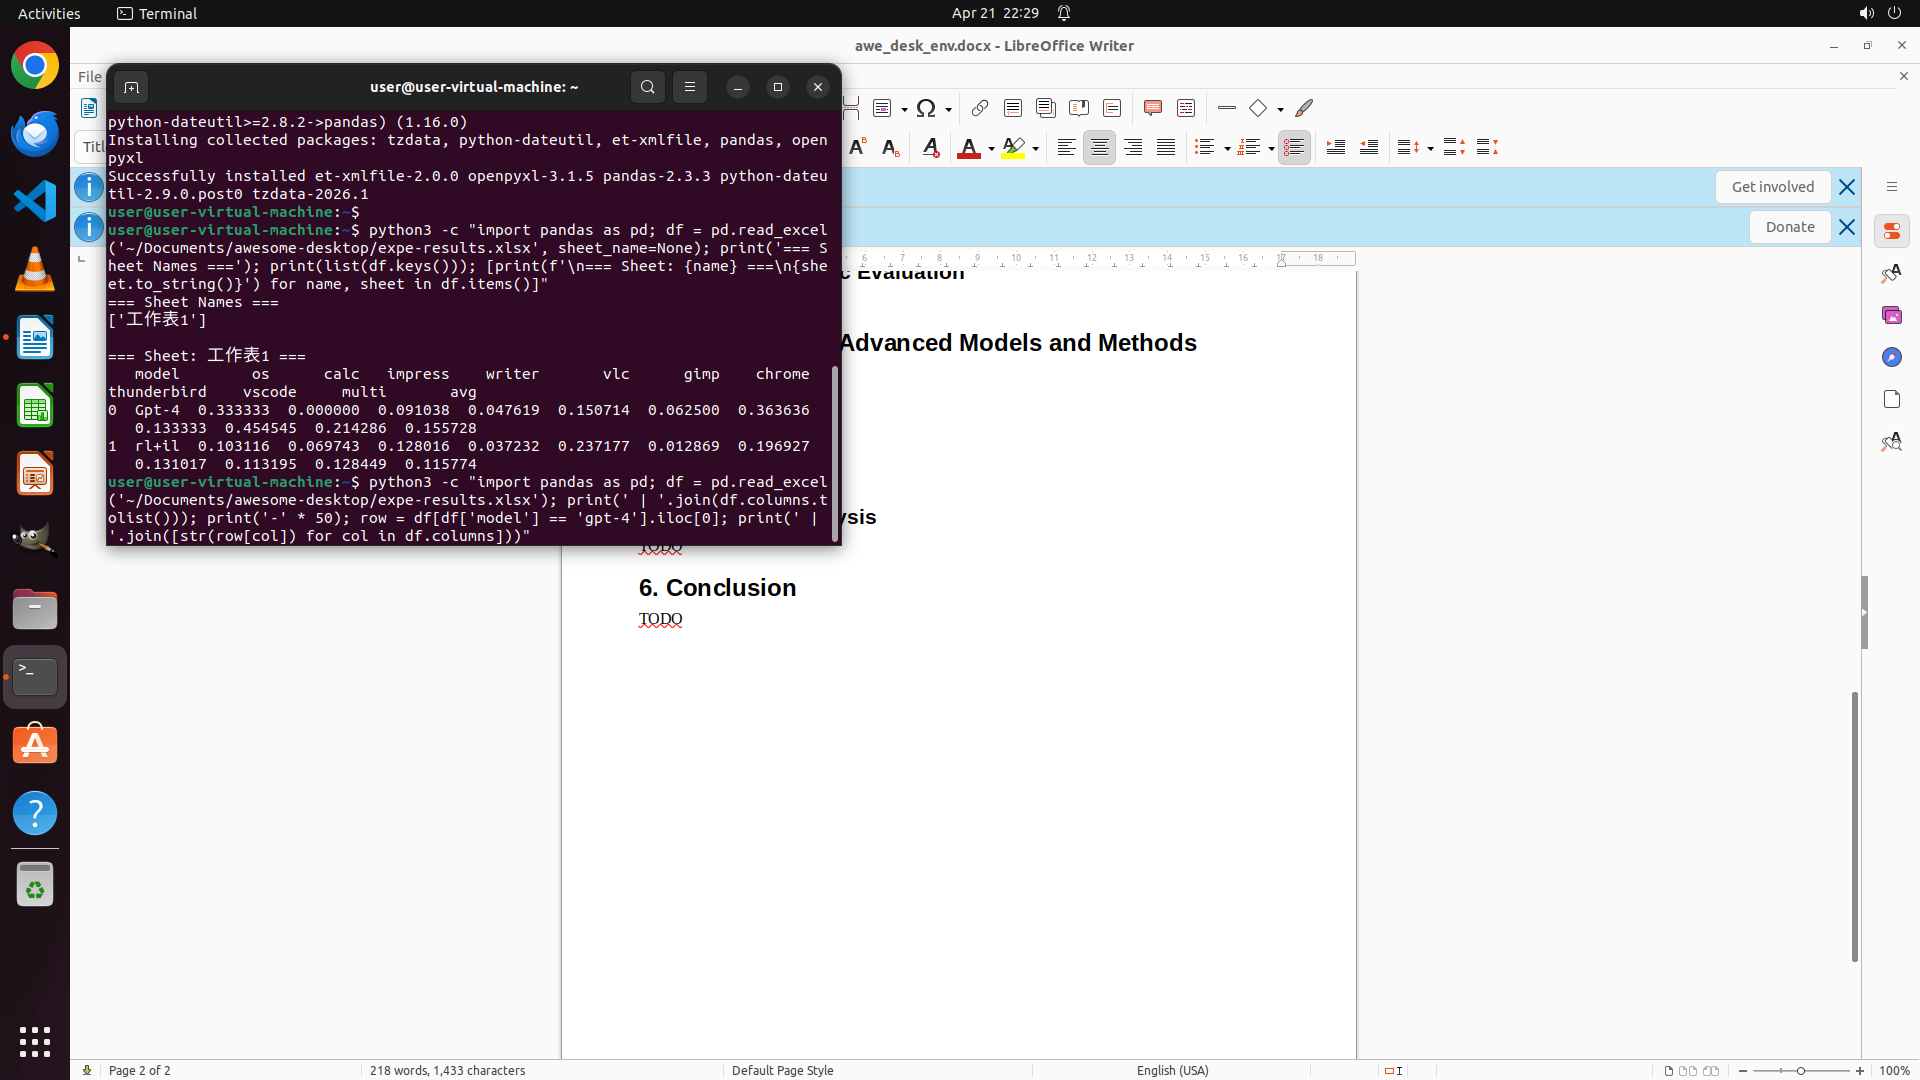The width and height of the screenshot is (1920, 1080).
Task: Click the Get involved button
Action: pos(1772,187)
